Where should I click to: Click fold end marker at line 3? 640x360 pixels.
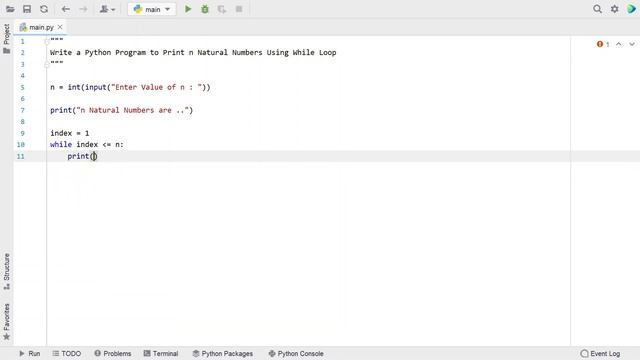[47, 64]
